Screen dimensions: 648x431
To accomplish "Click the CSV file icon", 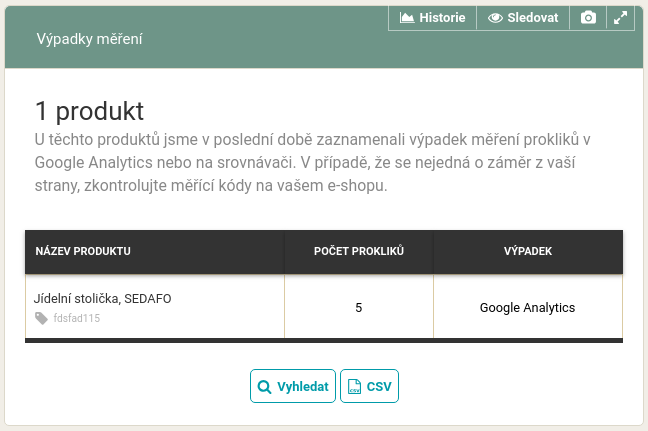I will 353,387.
